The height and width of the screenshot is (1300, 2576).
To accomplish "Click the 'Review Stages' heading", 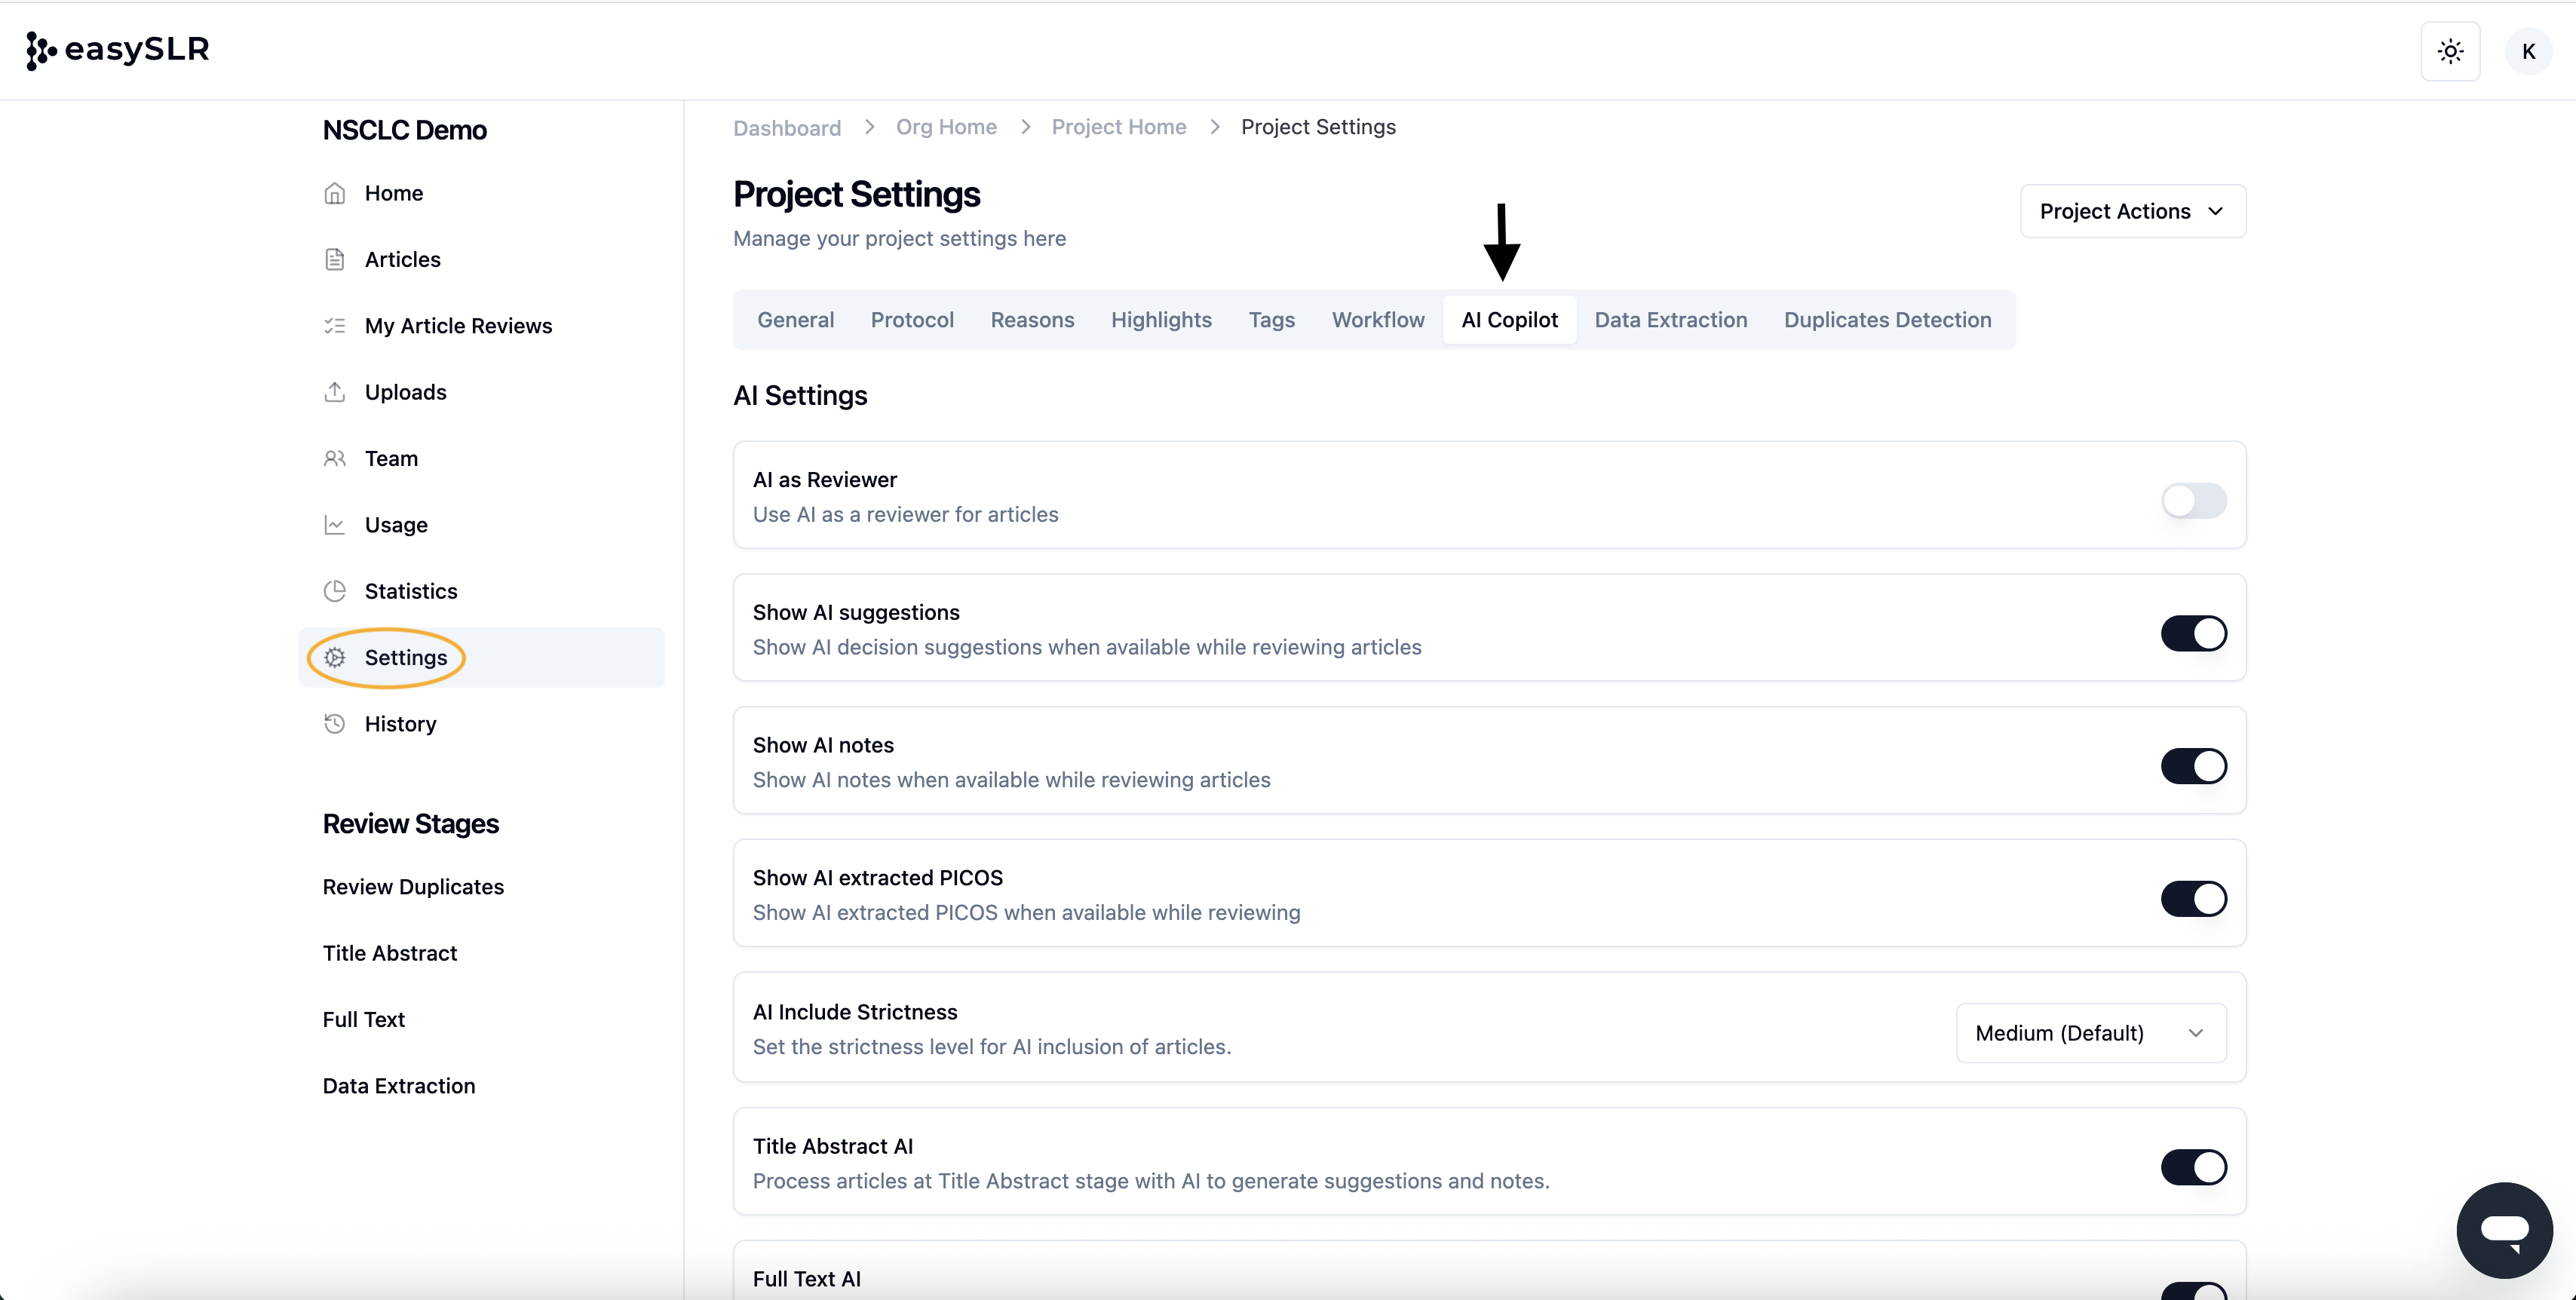I will 411,824.
